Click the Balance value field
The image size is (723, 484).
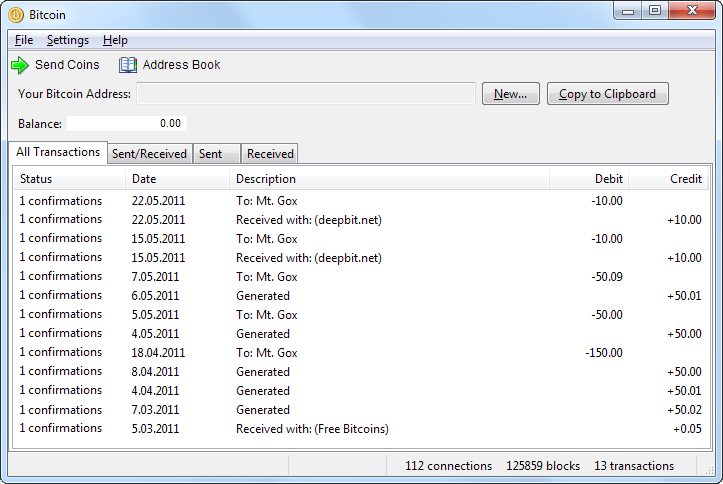[x=127, y=124]
